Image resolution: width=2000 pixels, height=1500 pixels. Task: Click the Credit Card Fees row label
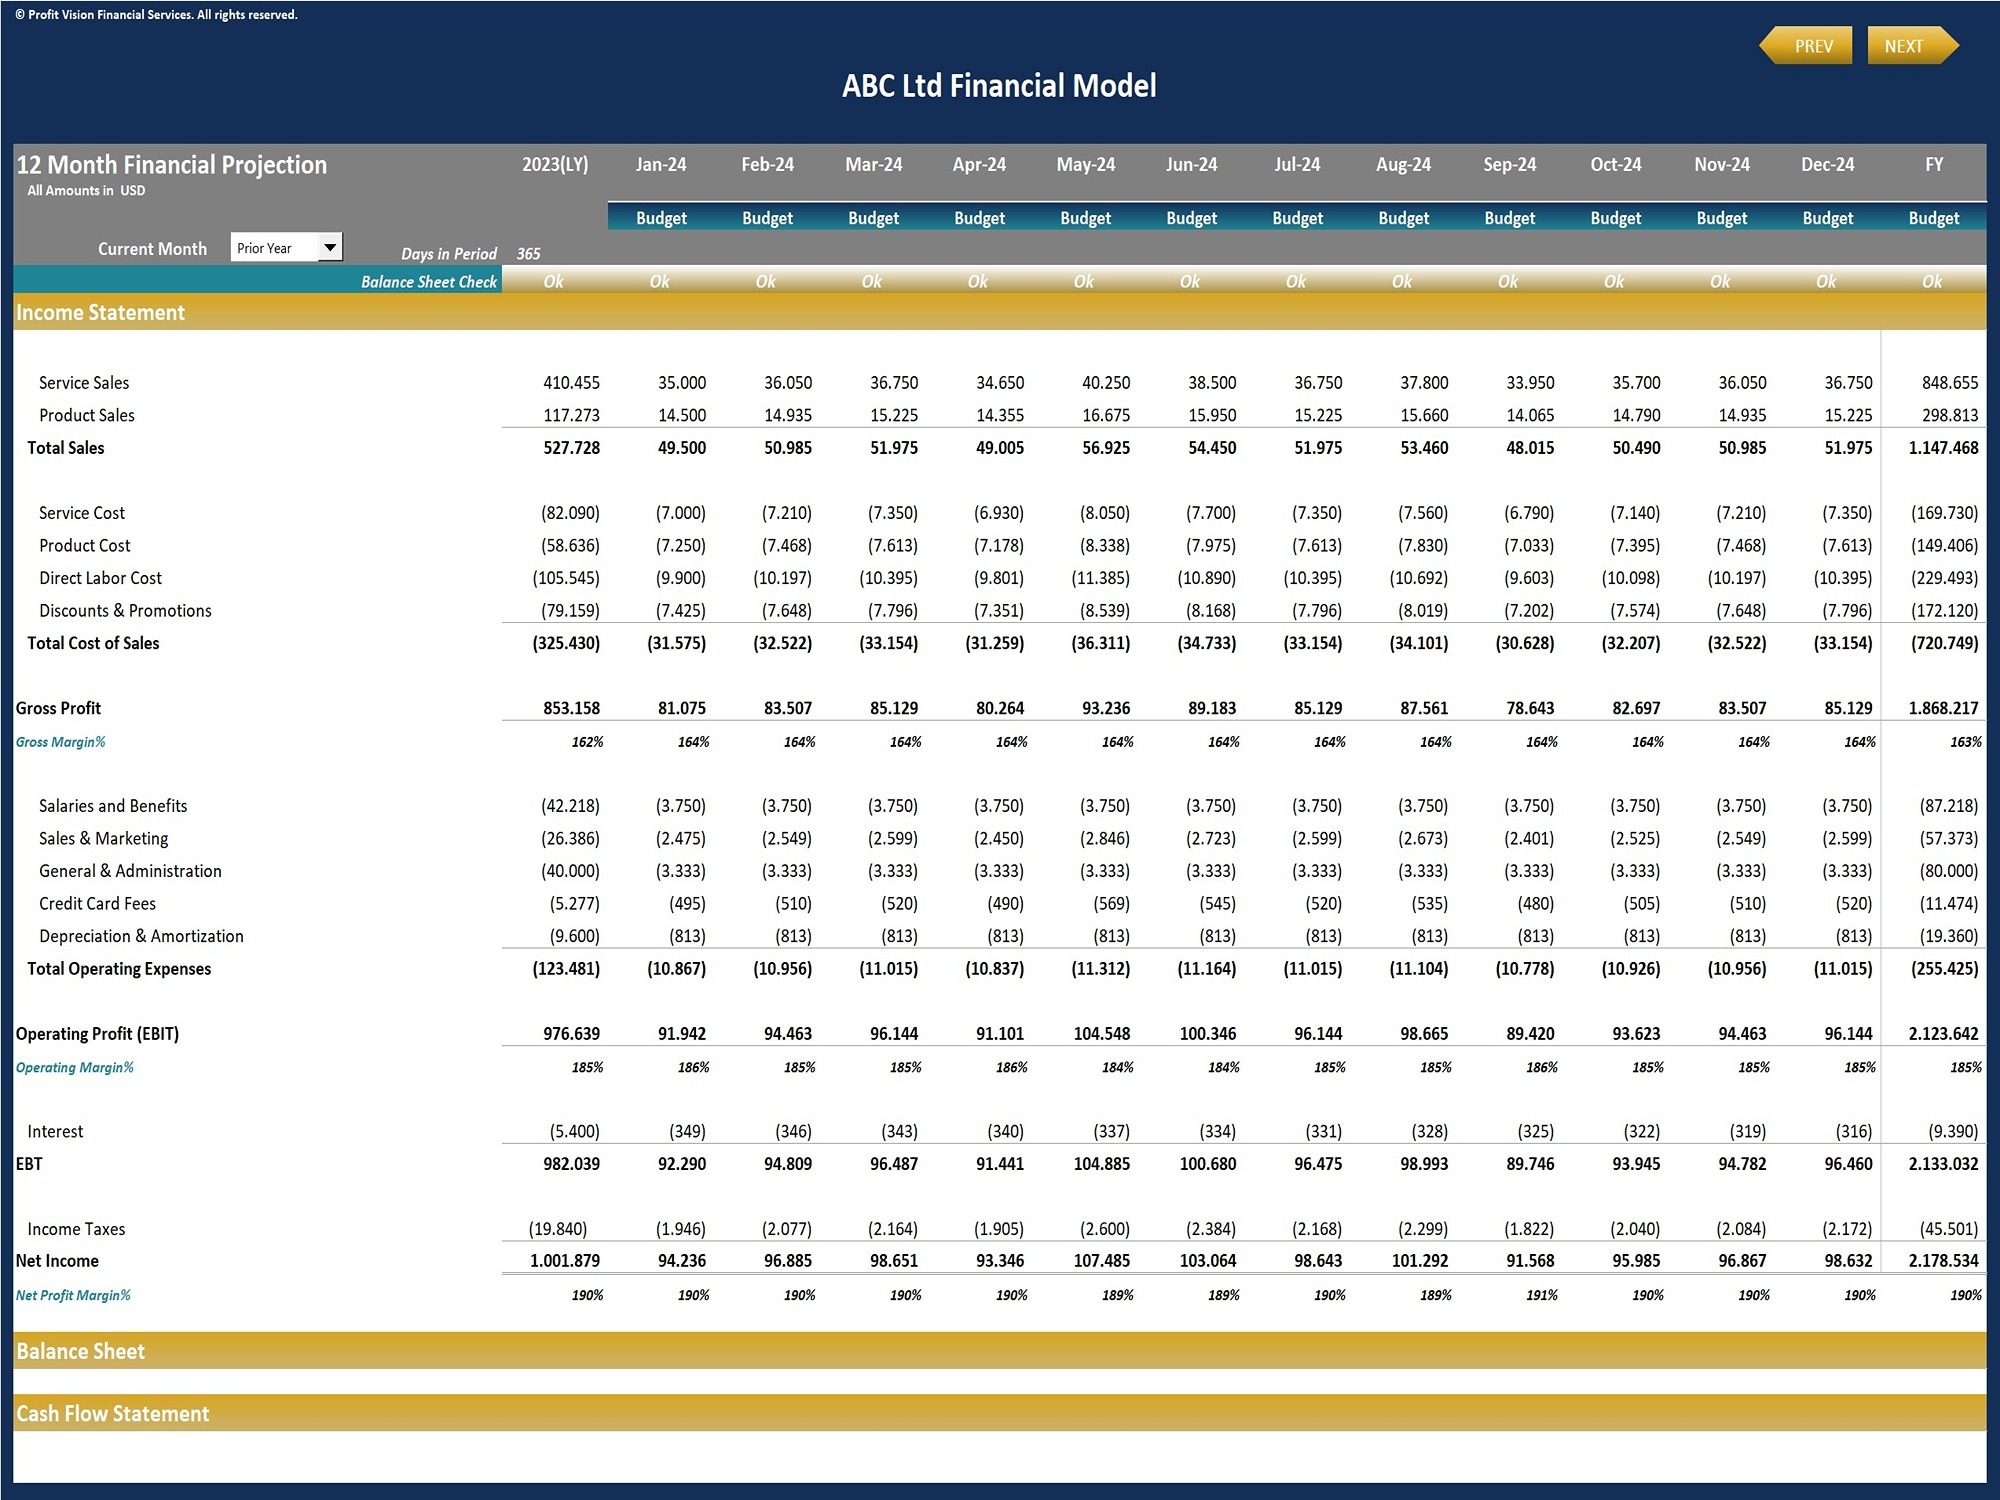(x=97, y=904)
